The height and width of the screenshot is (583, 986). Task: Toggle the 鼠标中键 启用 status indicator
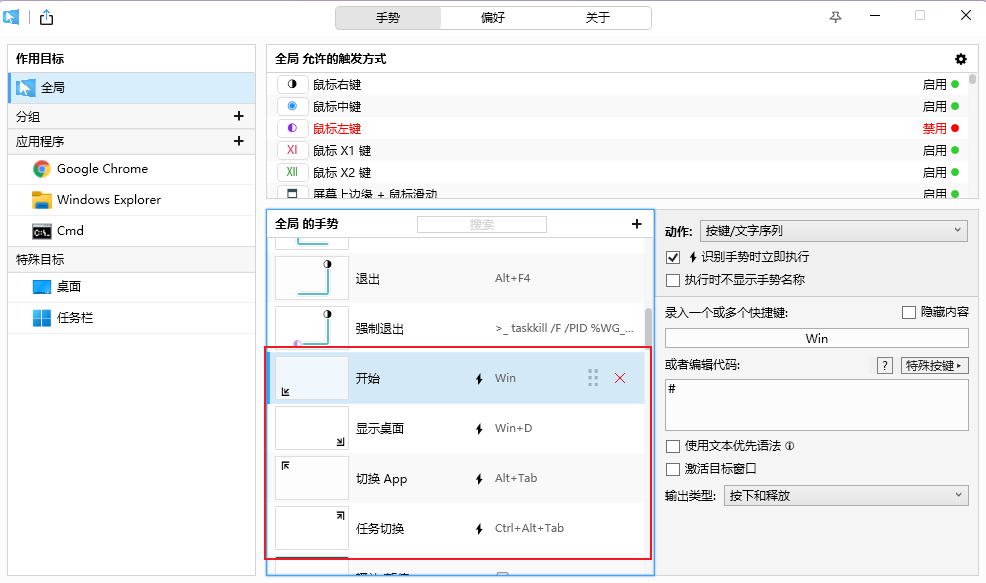[955, 106]
